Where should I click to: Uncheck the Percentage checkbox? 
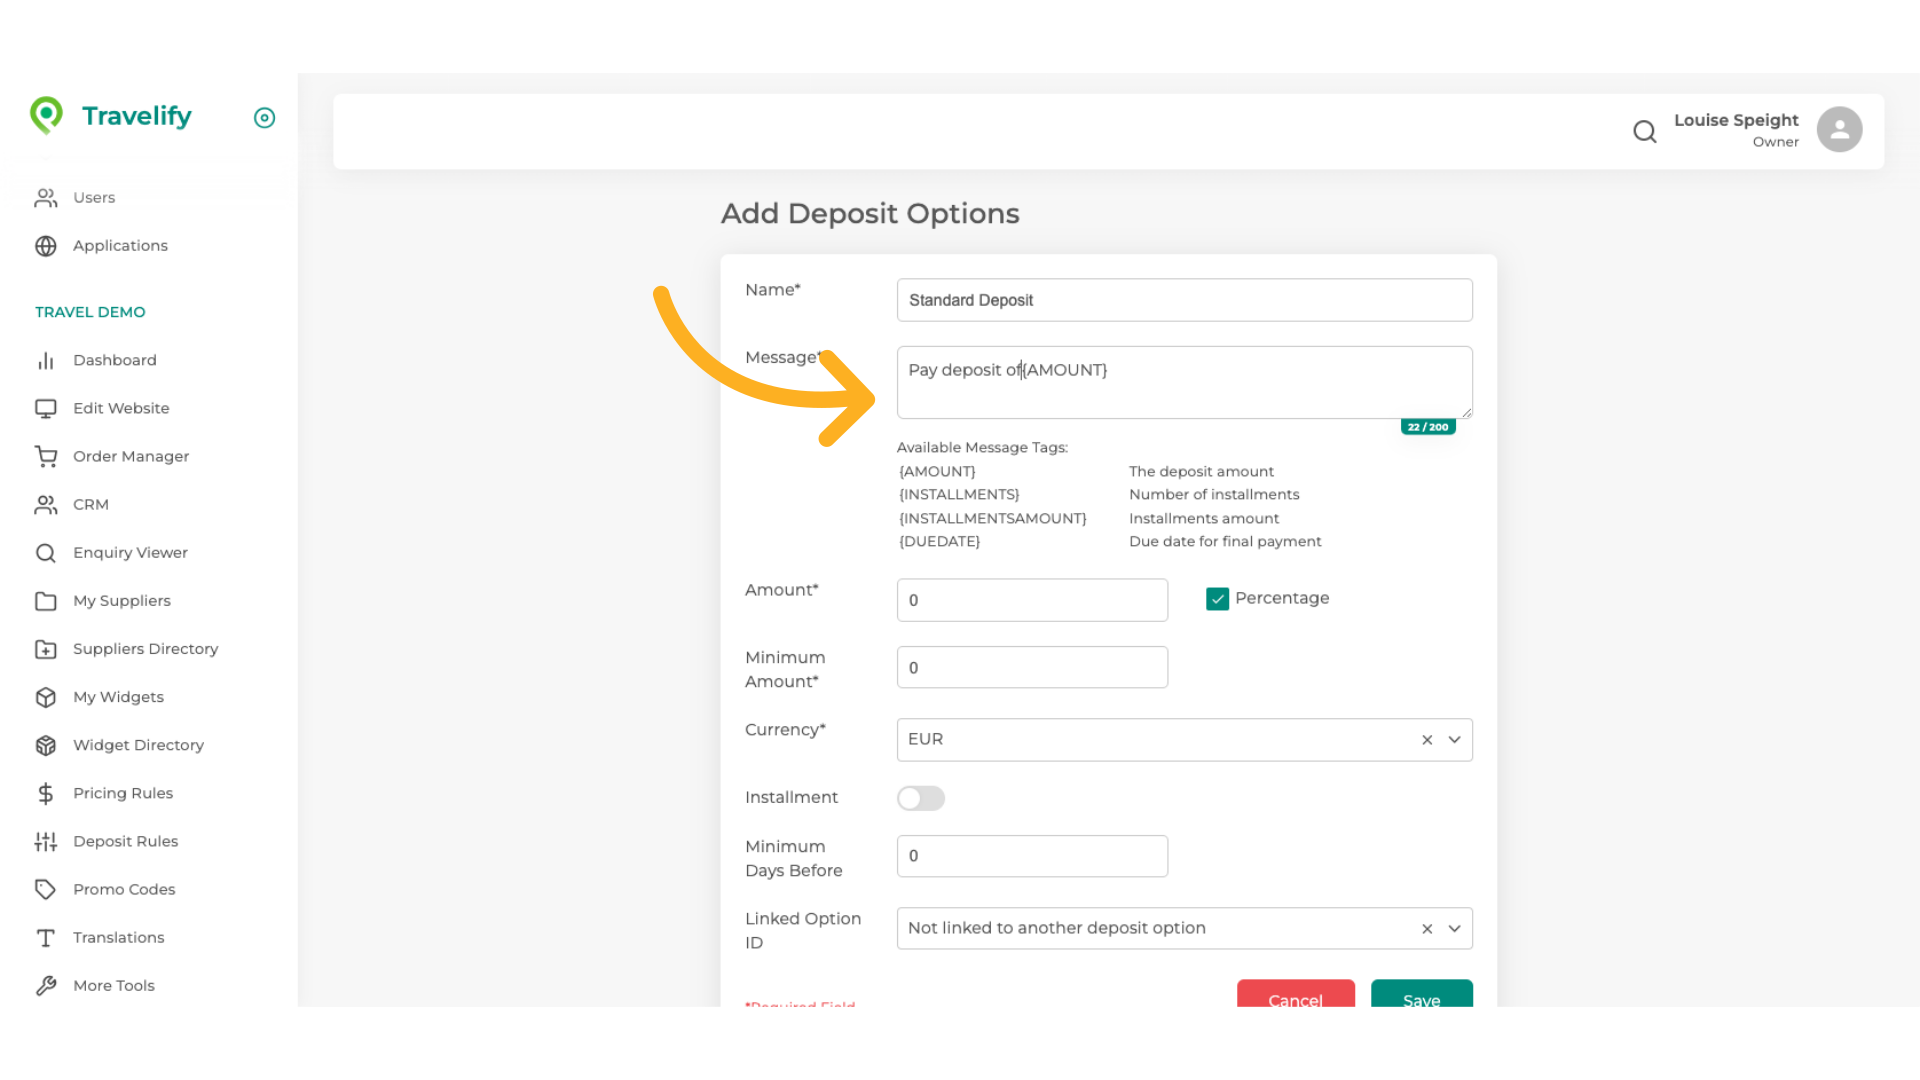1217,598
